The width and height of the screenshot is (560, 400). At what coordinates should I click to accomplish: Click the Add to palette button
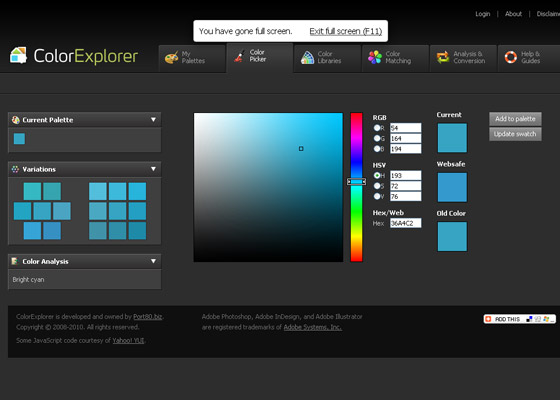515,119
